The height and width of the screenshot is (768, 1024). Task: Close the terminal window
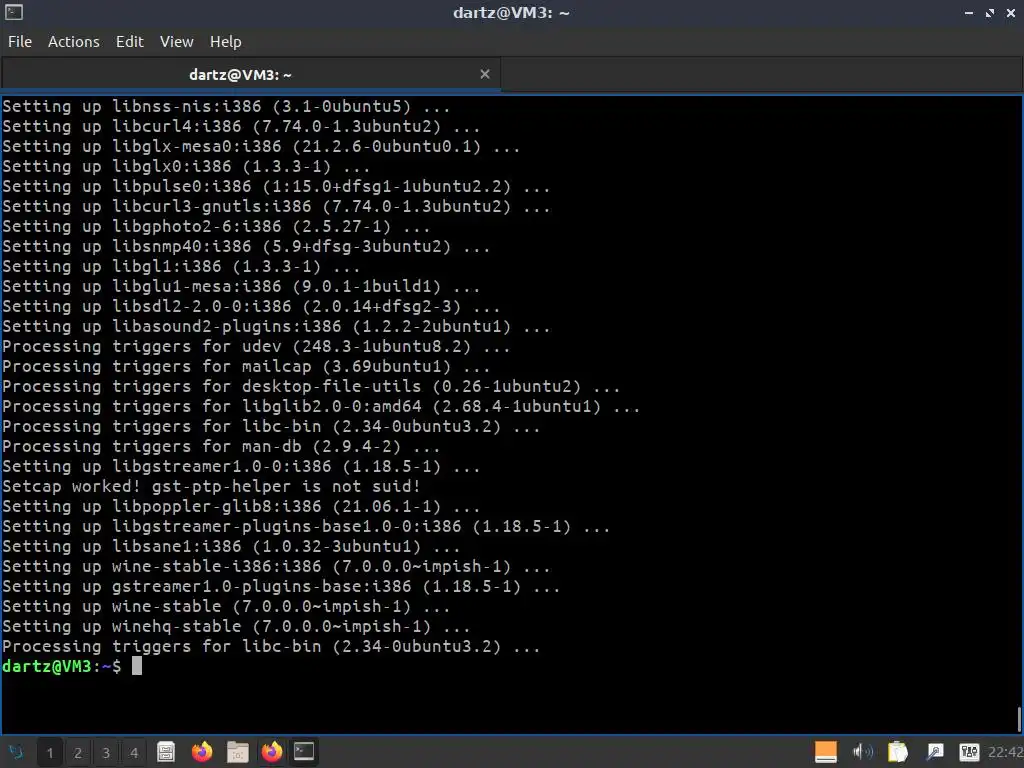(1011, 13)
